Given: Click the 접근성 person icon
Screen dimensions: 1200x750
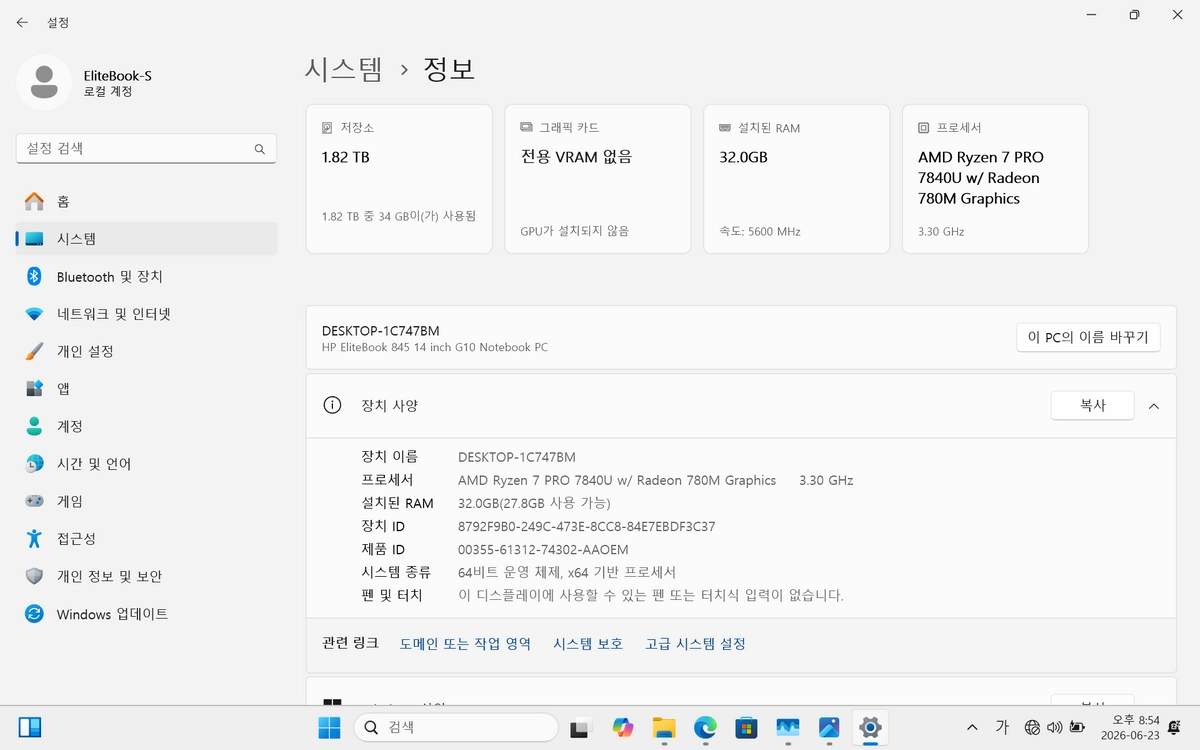Looking at the screenshot, I should coord(35,539).
